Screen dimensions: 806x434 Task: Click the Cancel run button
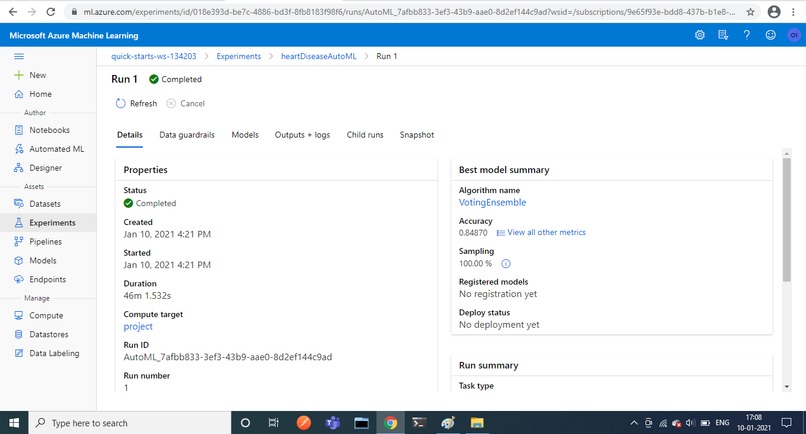pos(186,103)
